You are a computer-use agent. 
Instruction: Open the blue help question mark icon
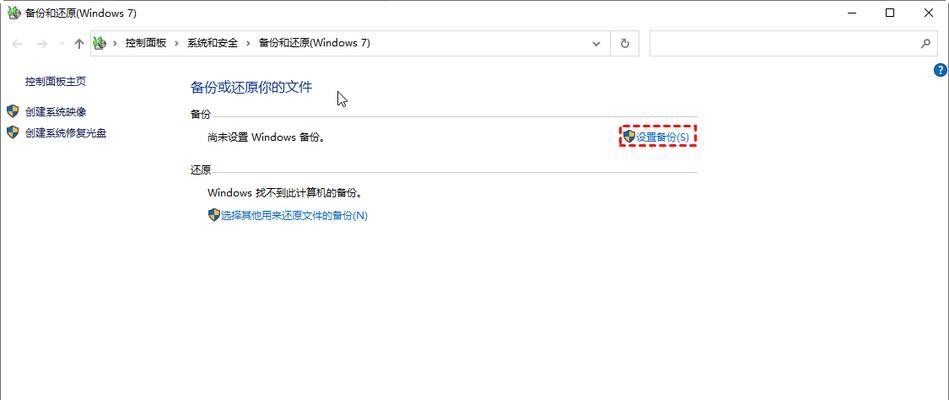[x=940, y=70]
